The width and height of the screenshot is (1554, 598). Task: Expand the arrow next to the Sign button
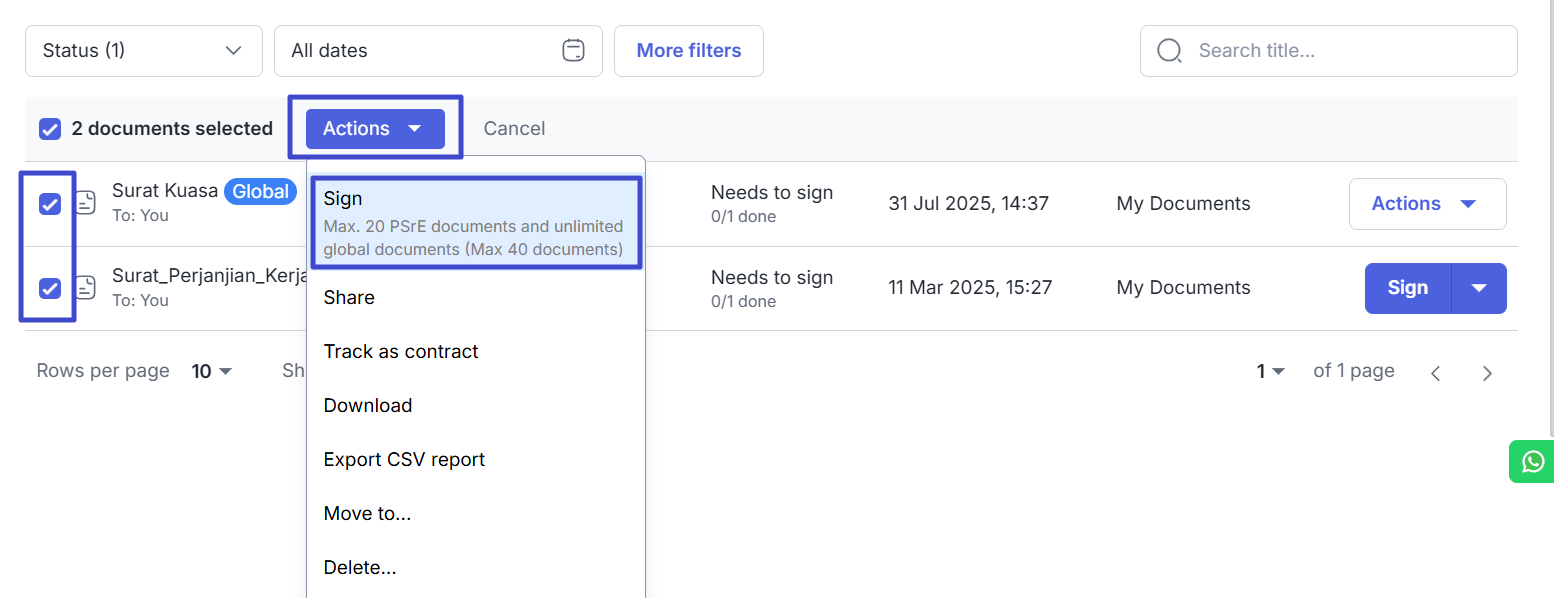[x=1479, y=288]
